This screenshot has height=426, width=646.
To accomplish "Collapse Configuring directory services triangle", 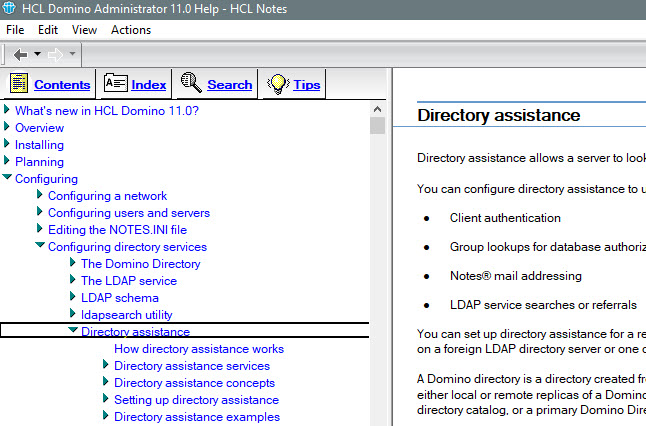I will click(40, 245).
